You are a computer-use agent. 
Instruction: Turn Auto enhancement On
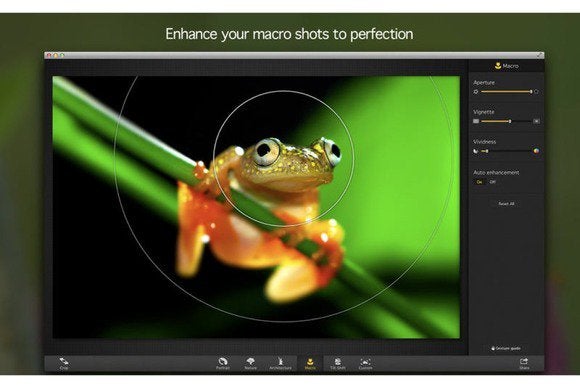tap(479, 182)
